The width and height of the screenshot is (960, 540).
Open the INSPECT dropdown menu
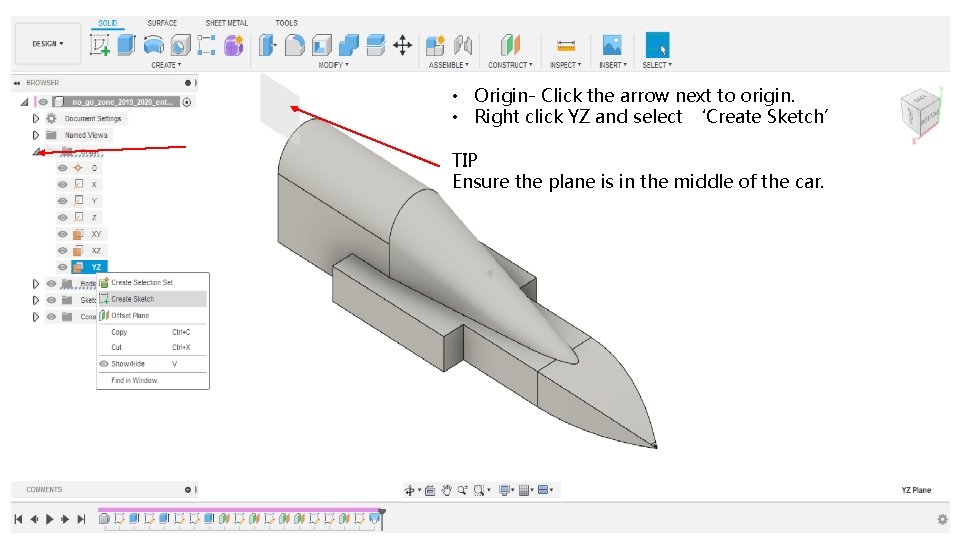click(x=565, y=65)
